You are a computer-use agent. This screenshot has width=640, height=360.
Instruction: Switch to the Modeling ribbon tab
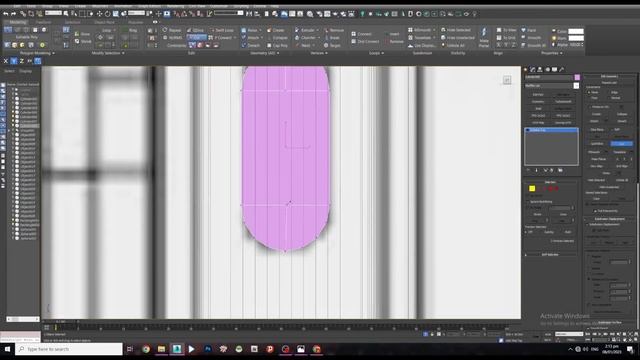pyautogui.click(x=18, y=22)
